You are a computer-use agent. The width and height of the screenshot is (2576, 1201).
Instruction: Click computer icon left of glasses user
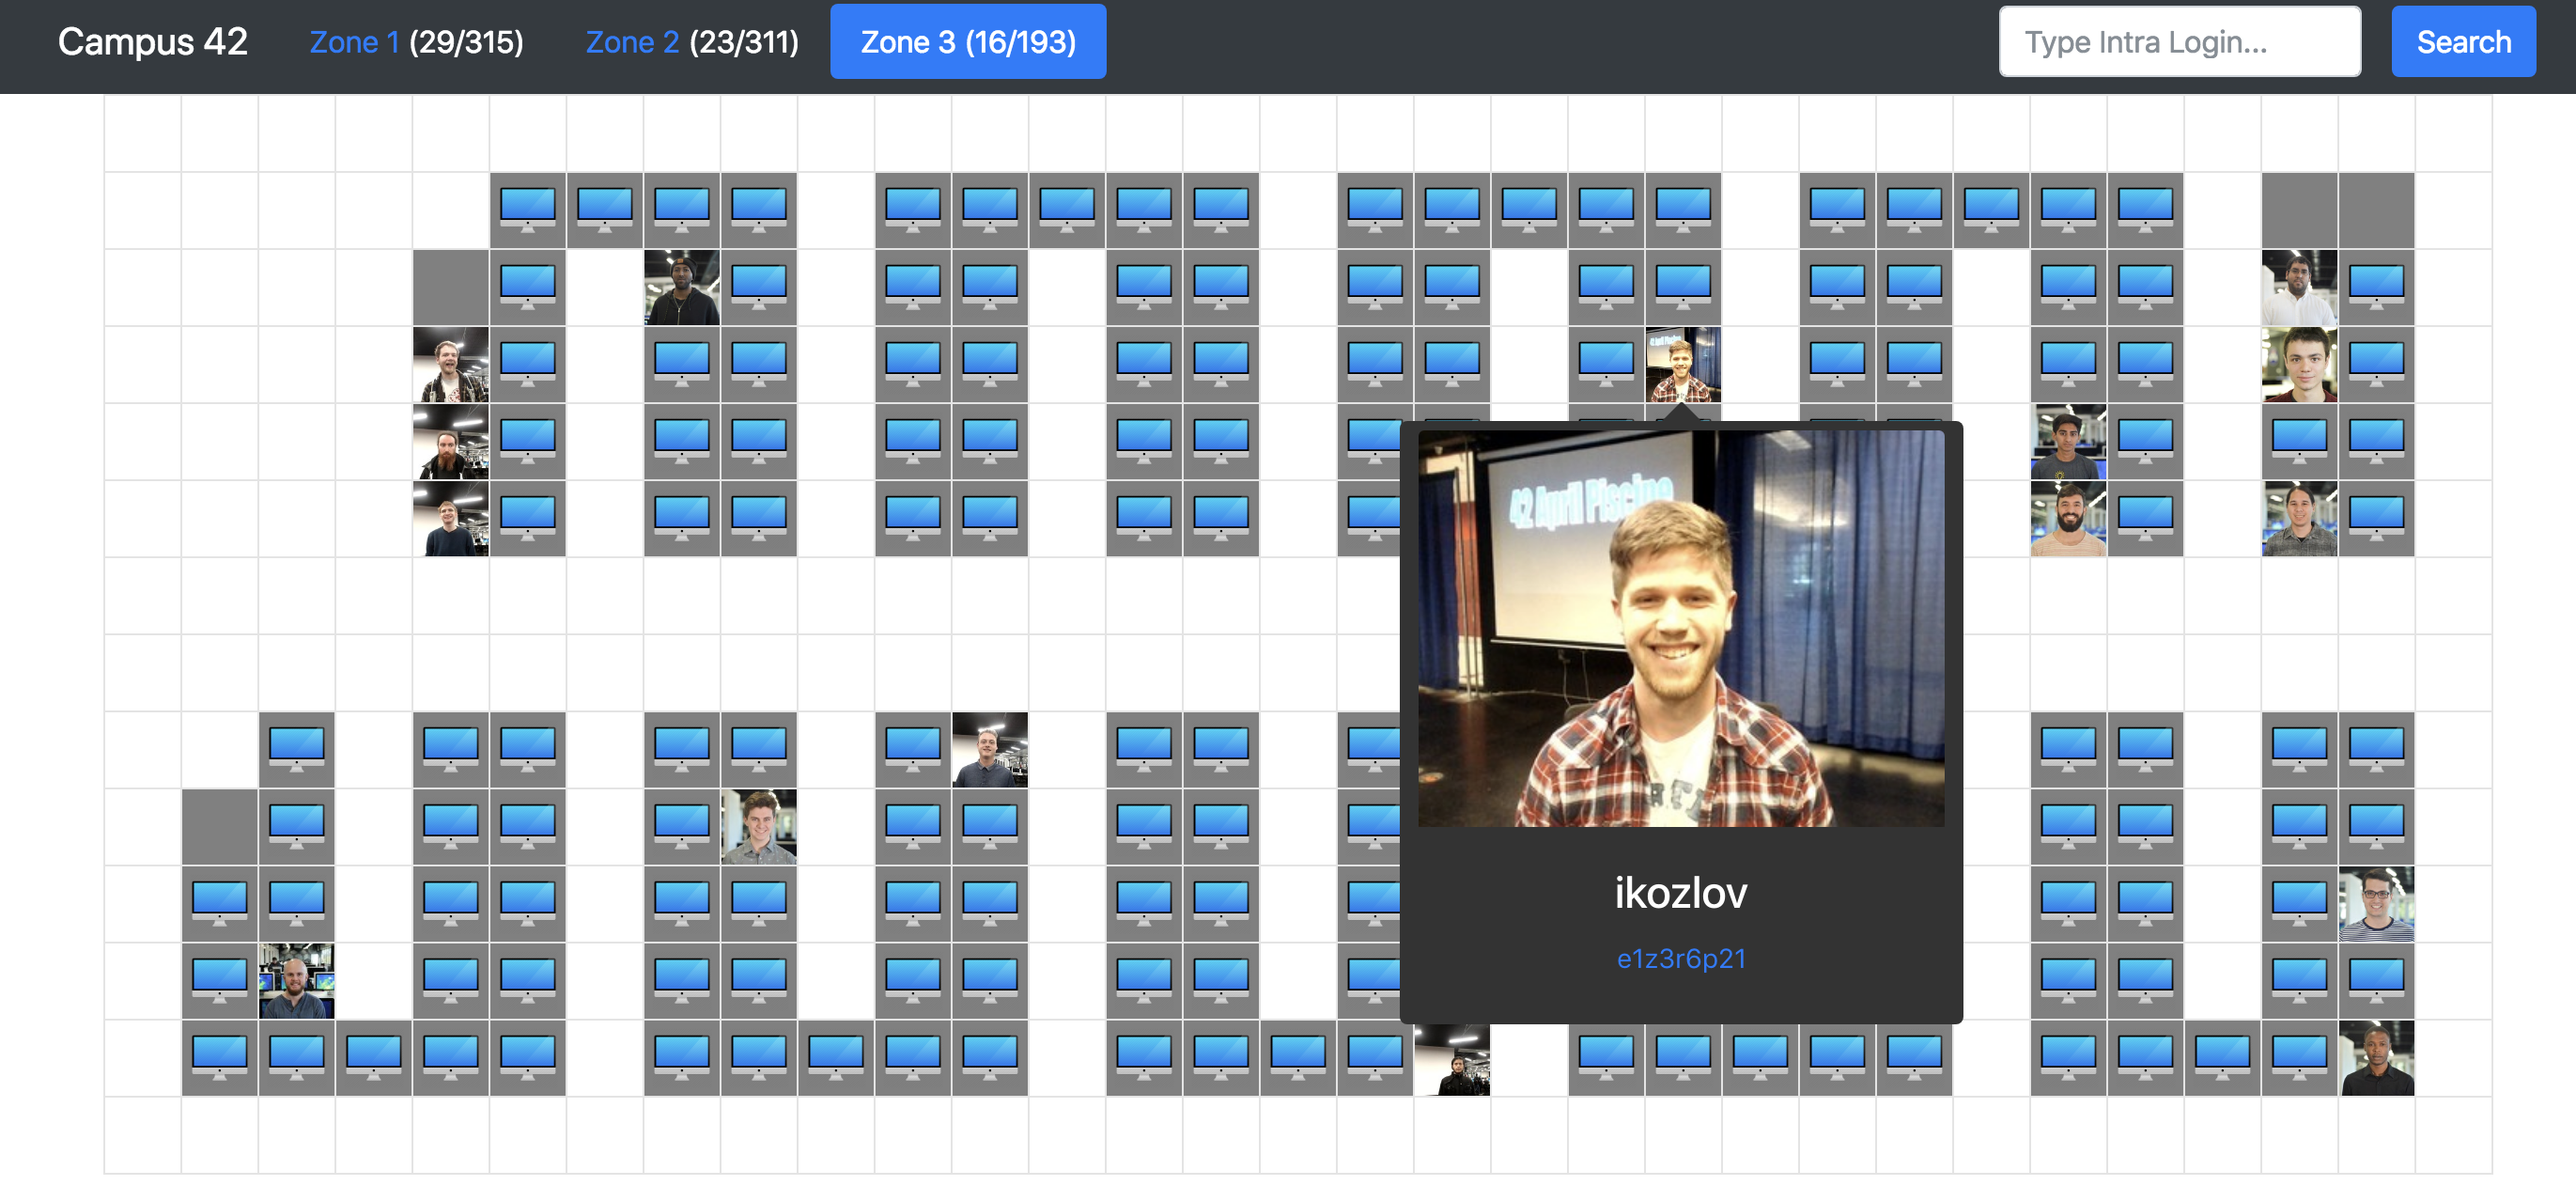pos(2298,904)
